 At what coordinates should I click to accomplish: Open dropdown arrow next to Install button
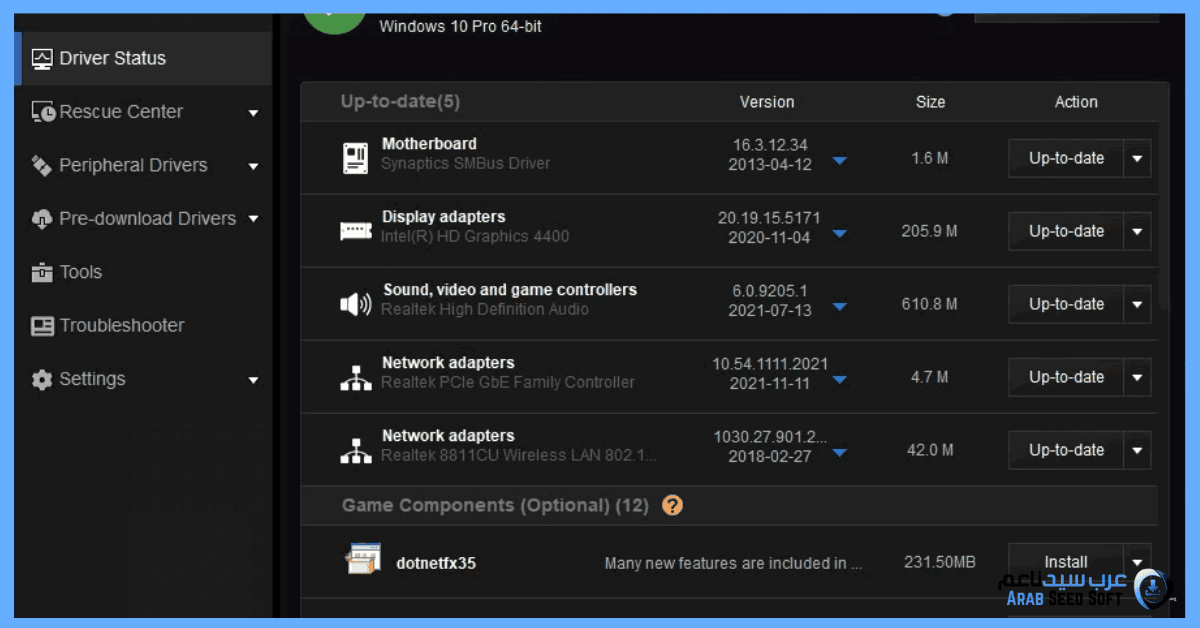click(x=1137, y=562)
